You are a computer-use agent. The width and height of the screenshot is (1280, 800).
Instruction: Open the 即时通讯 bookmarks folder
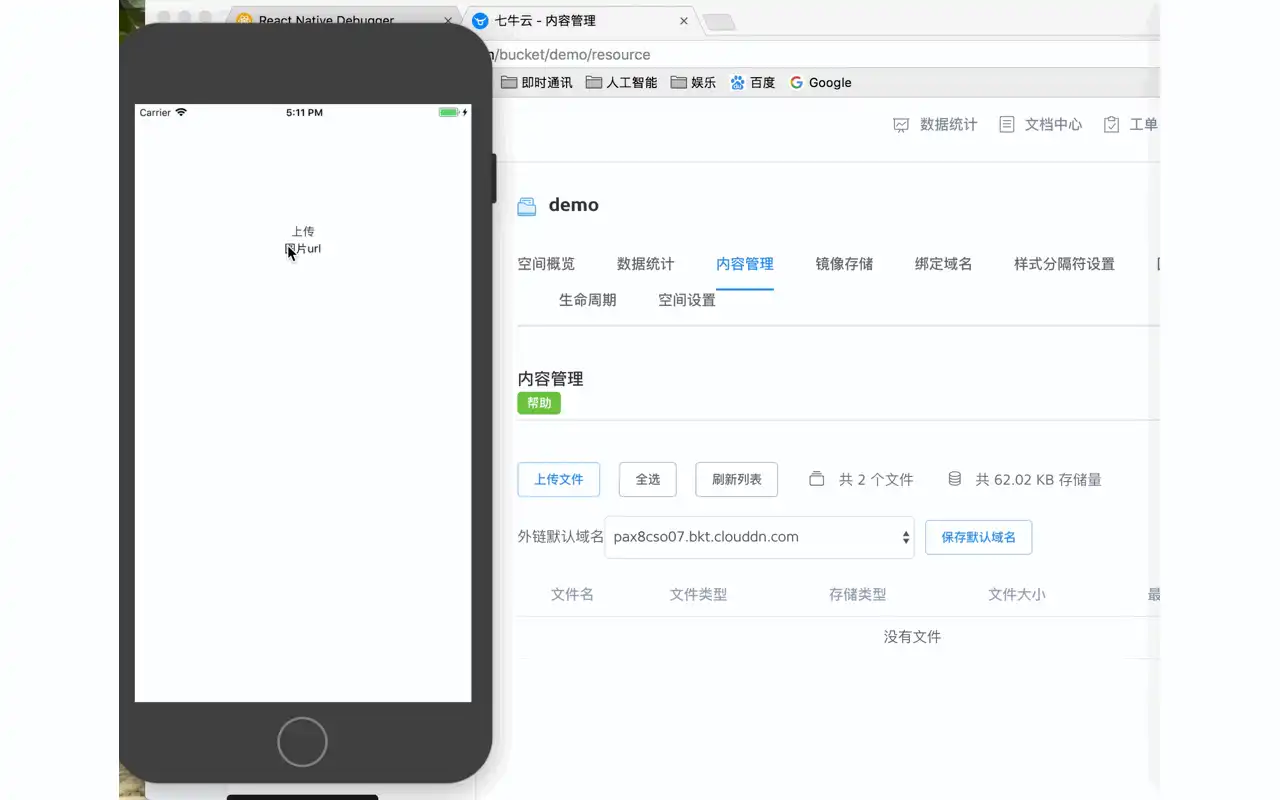click(537, 83)
